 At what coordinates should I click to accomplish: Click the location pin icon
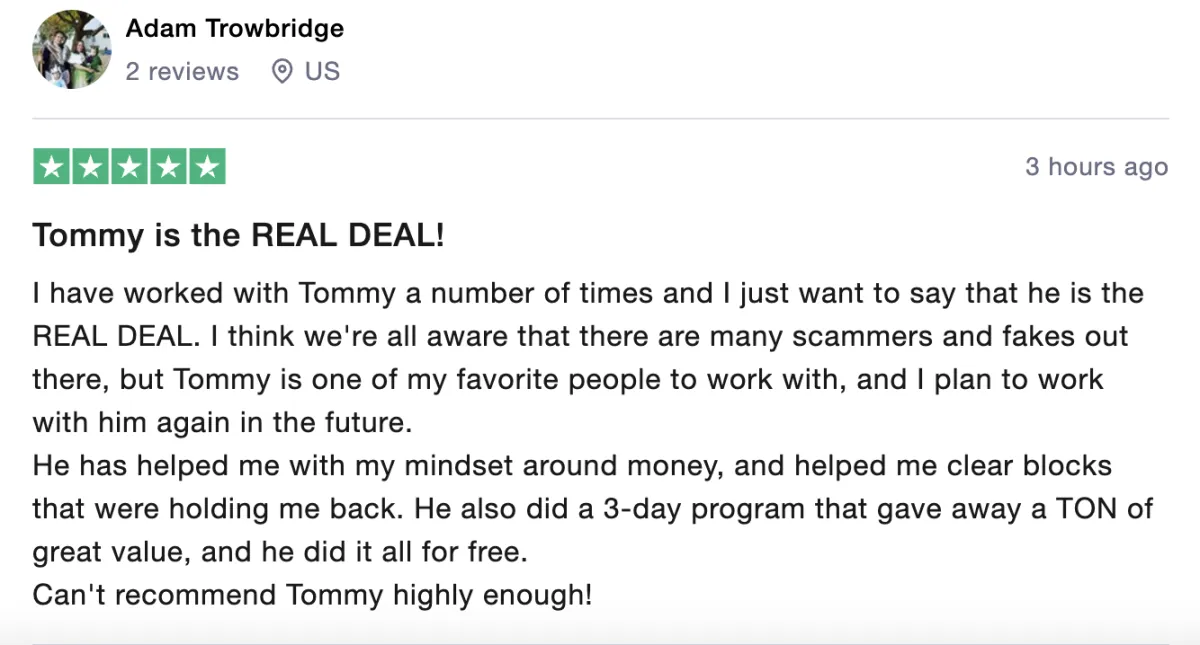pos(283,72)
